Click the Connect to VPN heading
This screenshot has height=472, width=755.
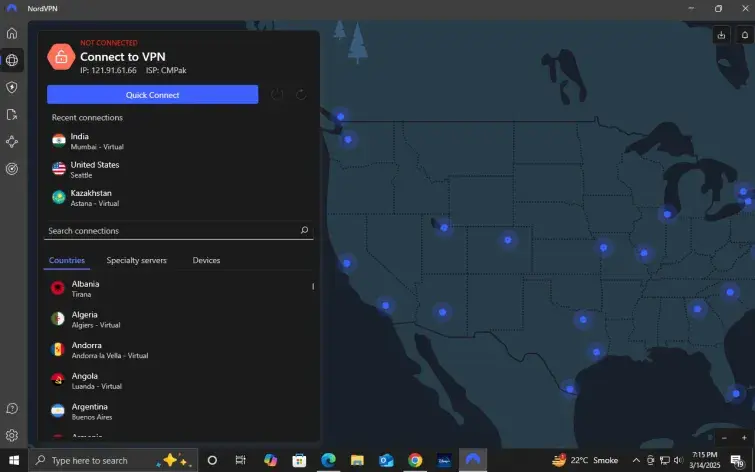pos(123,57)
